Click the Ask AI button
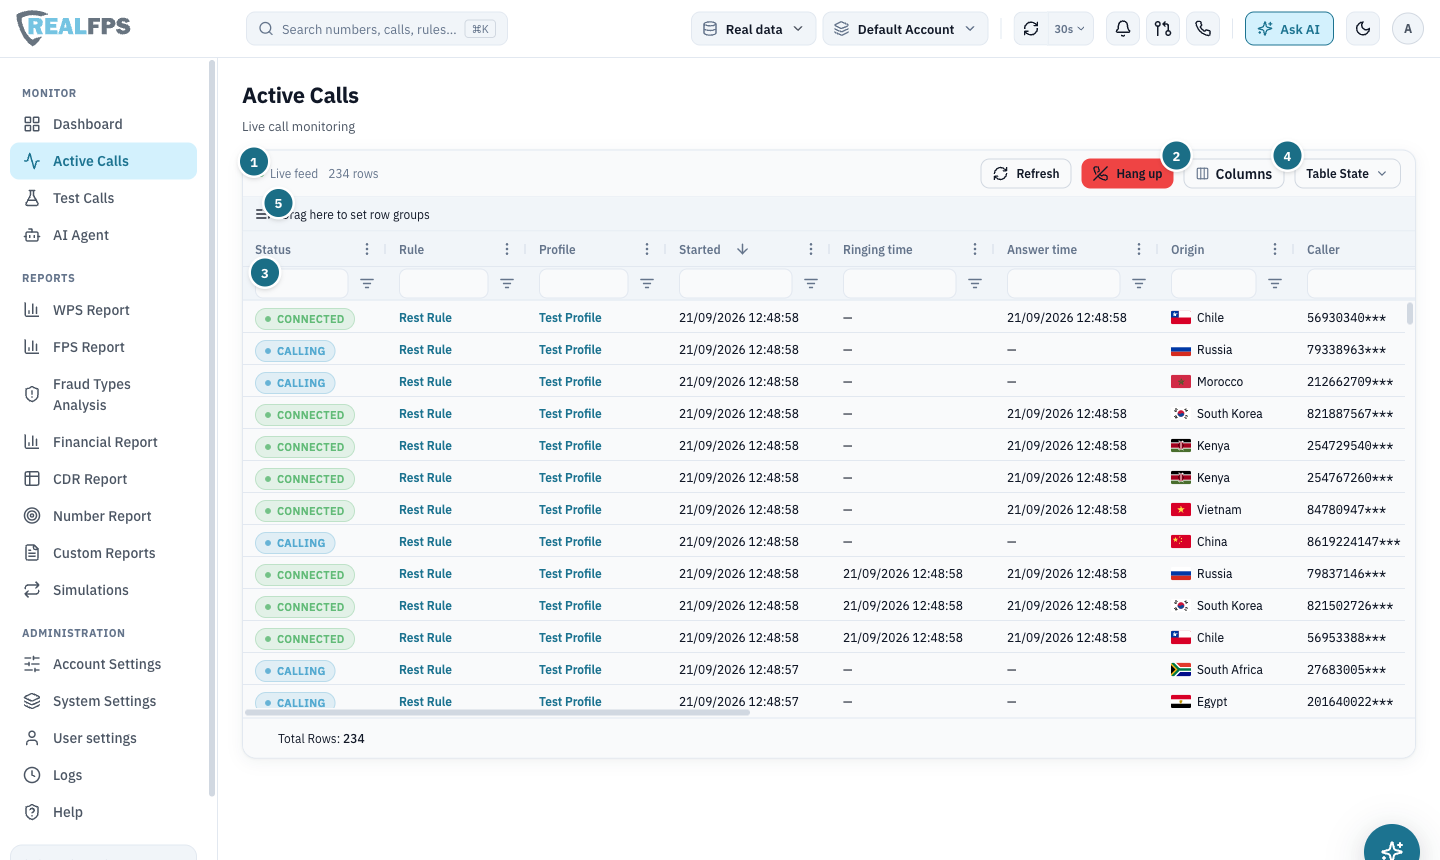 (1289, 29)
